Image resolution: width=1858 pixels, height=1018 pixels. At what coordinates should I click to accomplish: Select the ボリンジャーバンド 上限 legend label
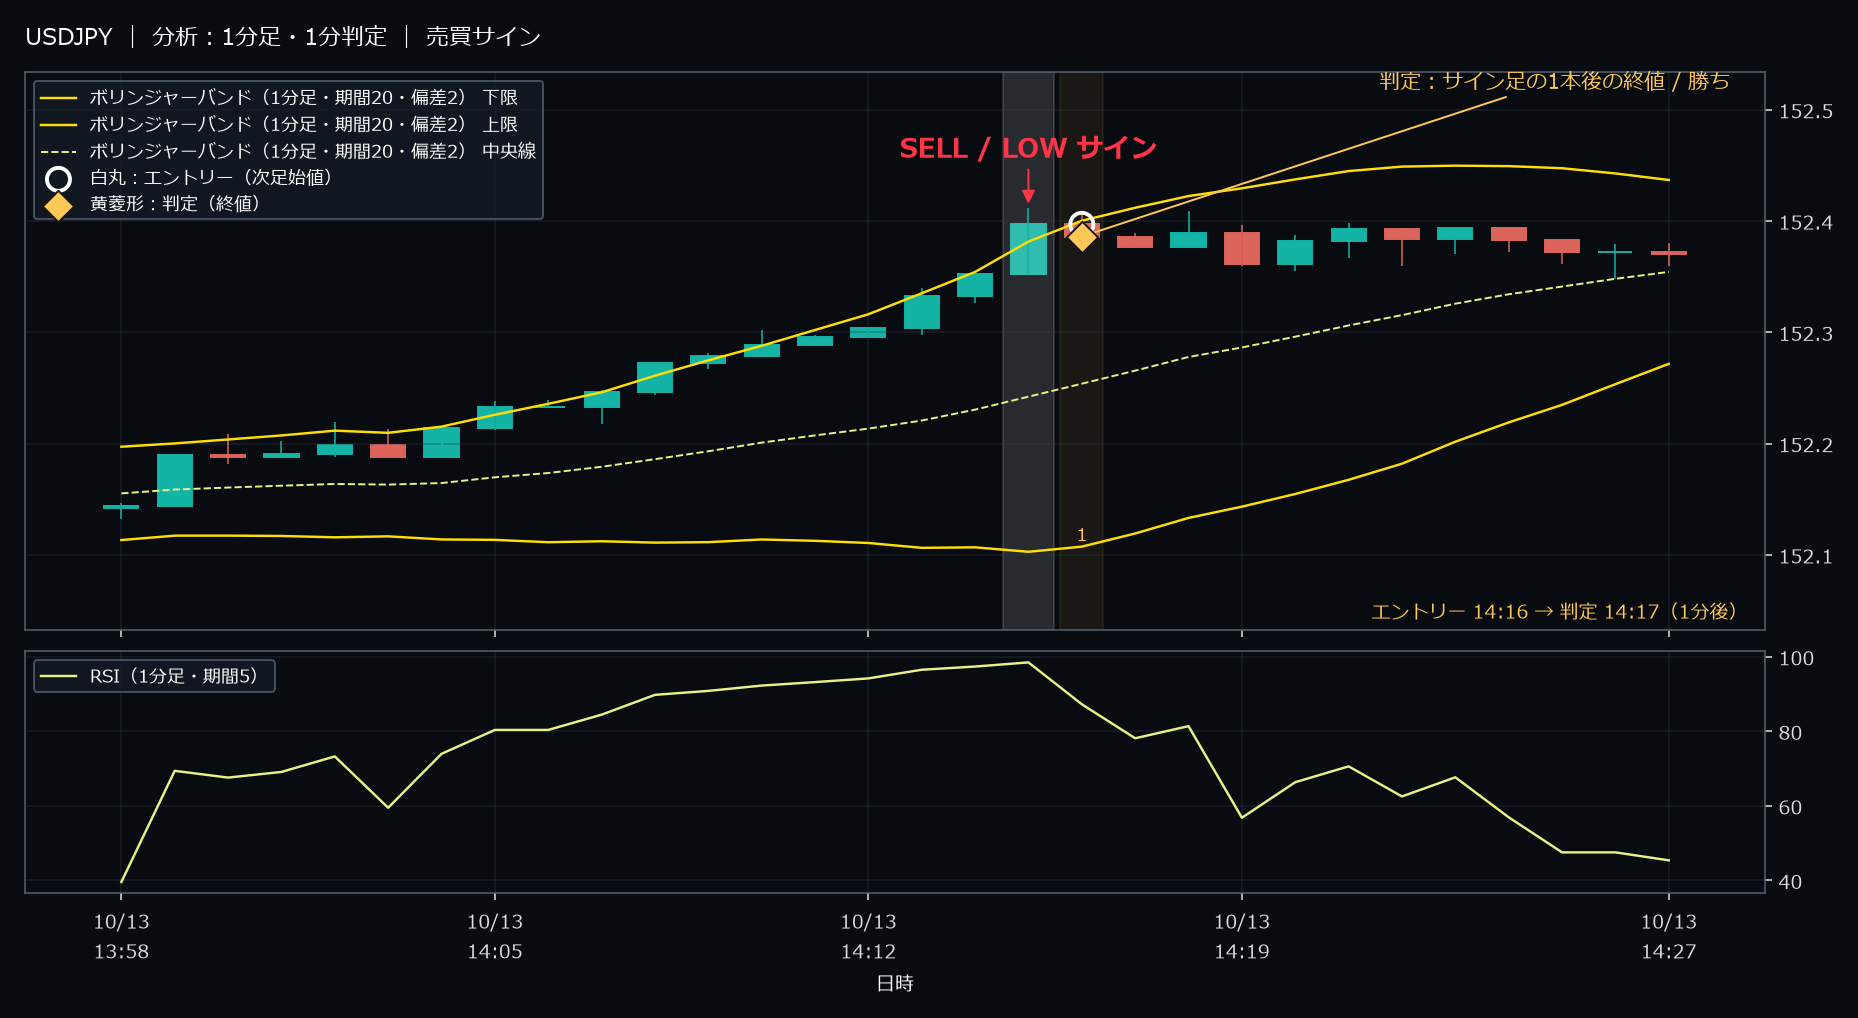(303, 125)
